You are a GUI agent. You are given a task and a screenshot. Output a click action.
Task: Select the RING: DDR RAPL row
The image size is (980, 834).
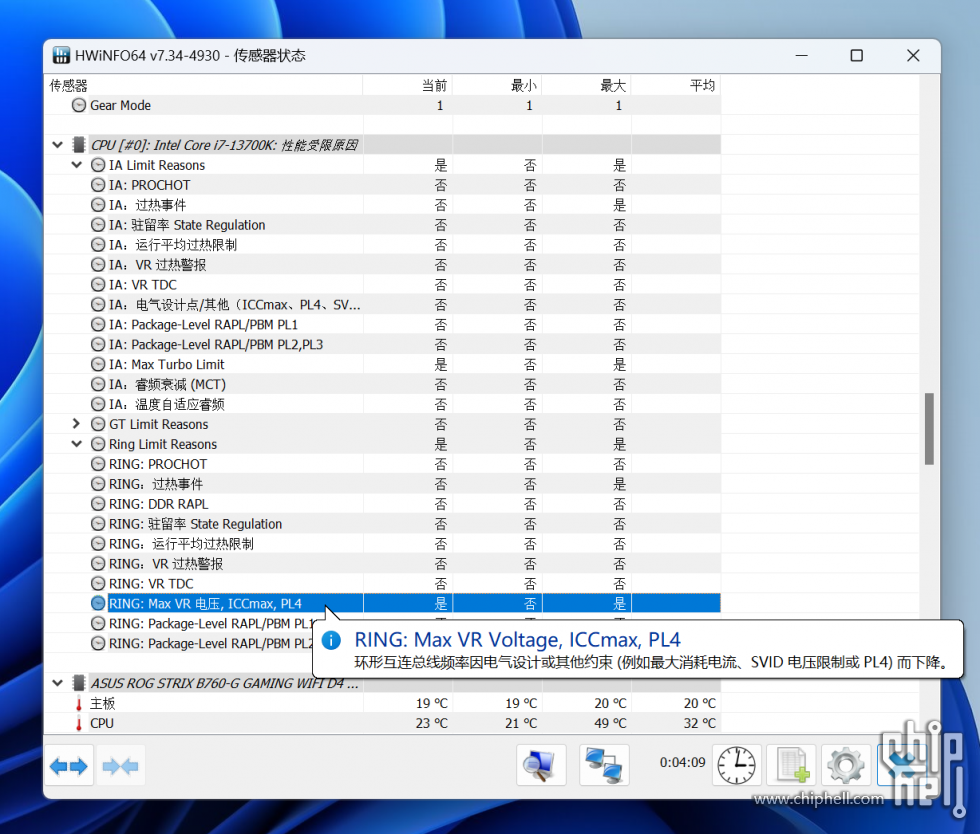(158, 504)
